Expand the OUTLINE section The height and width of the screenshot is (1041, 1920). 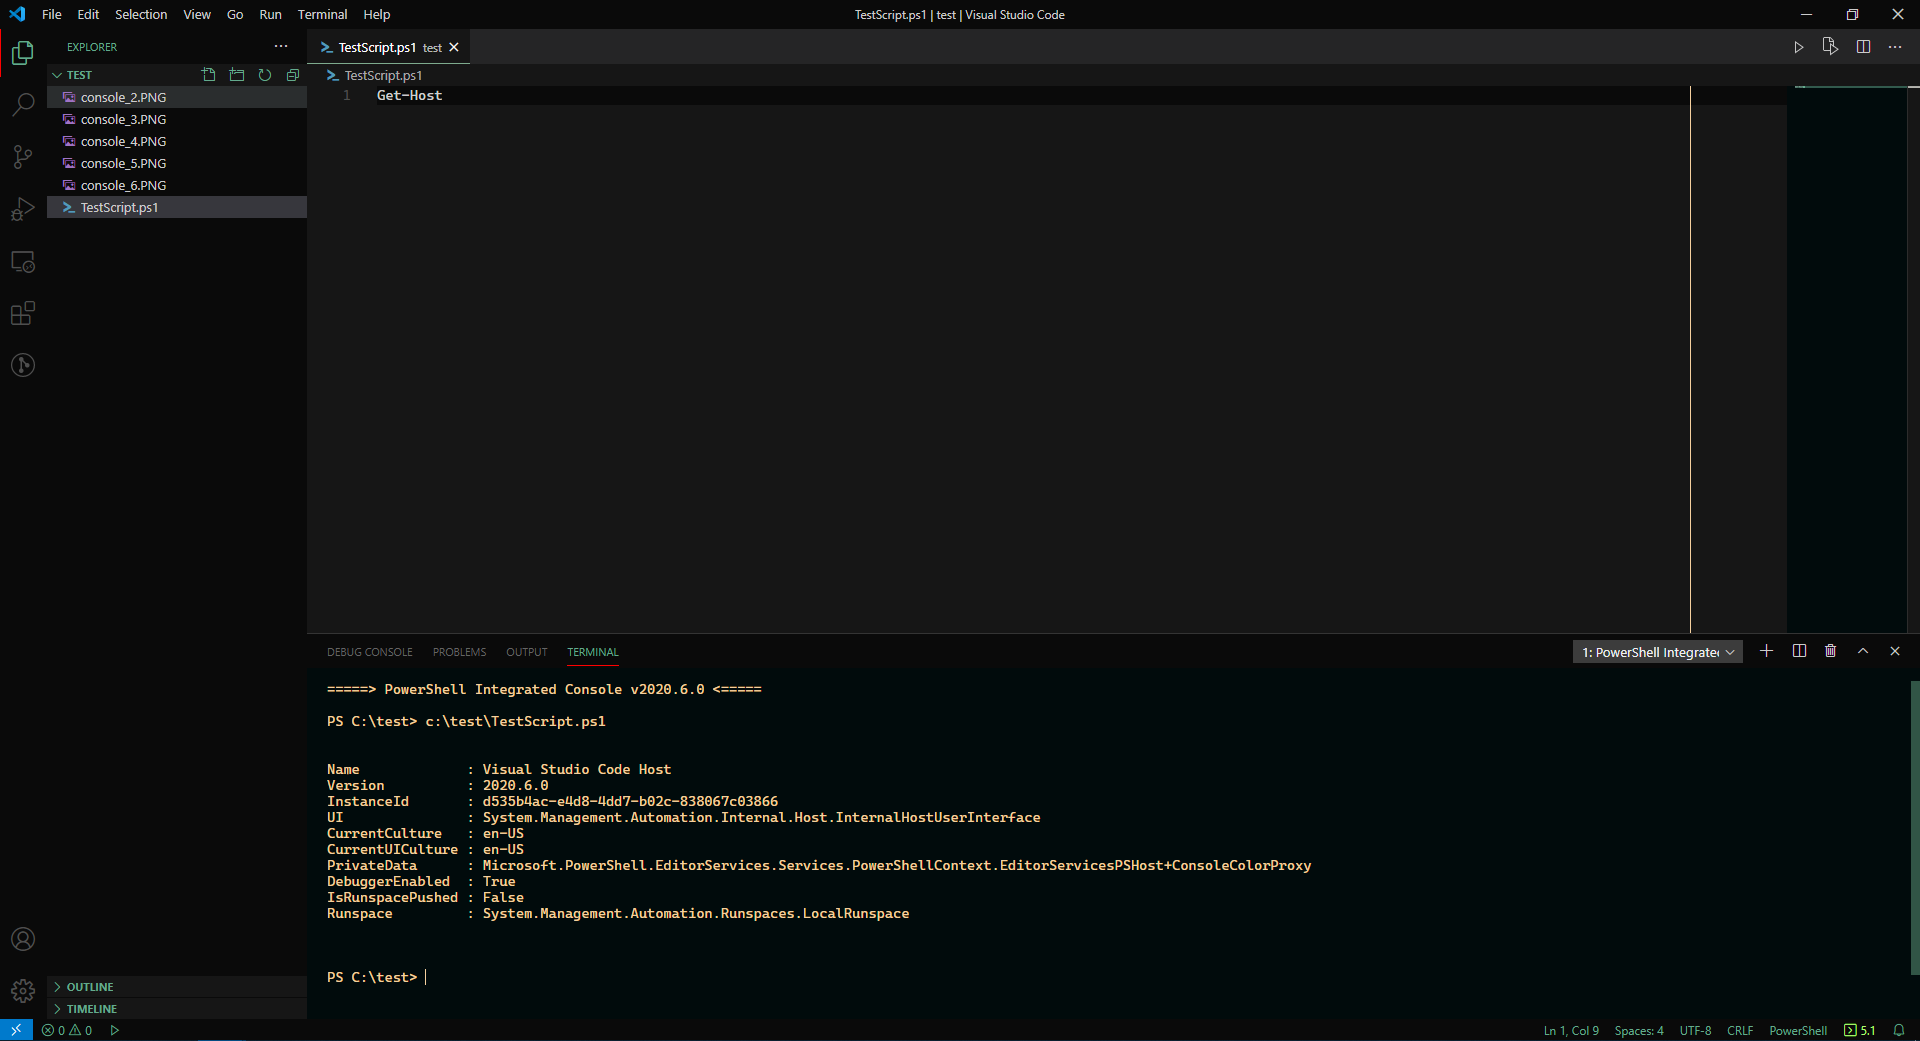(90, 986)
